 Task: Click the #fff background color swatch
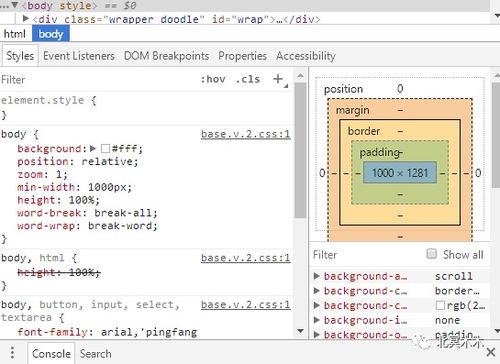105,148
